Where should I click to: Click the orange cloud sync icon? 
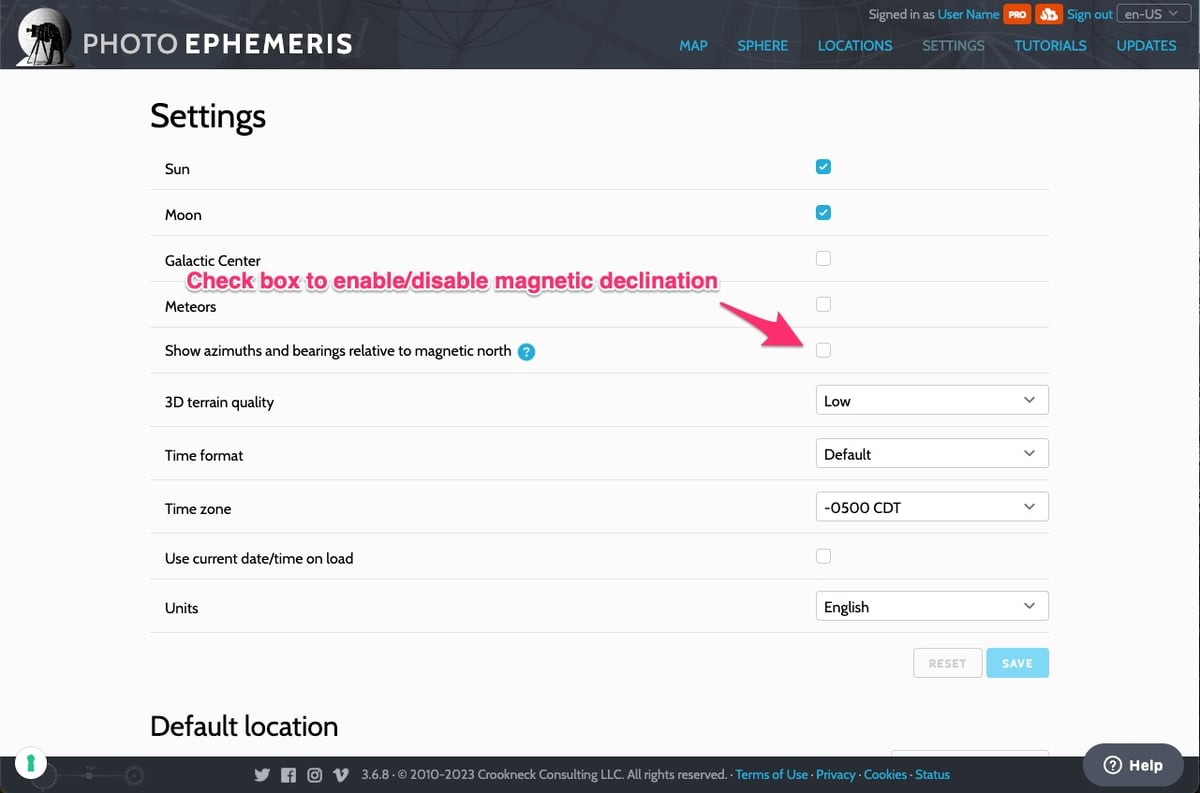pos(1048,15)
